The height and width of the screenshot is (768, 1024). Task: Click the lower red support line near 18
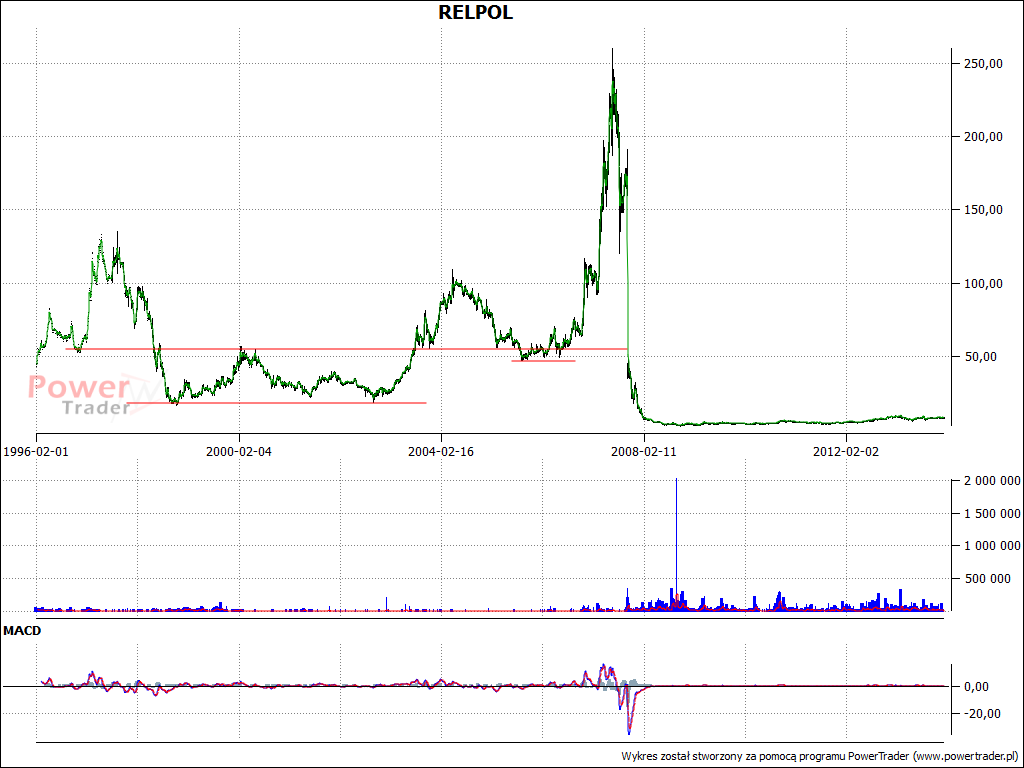278,403
